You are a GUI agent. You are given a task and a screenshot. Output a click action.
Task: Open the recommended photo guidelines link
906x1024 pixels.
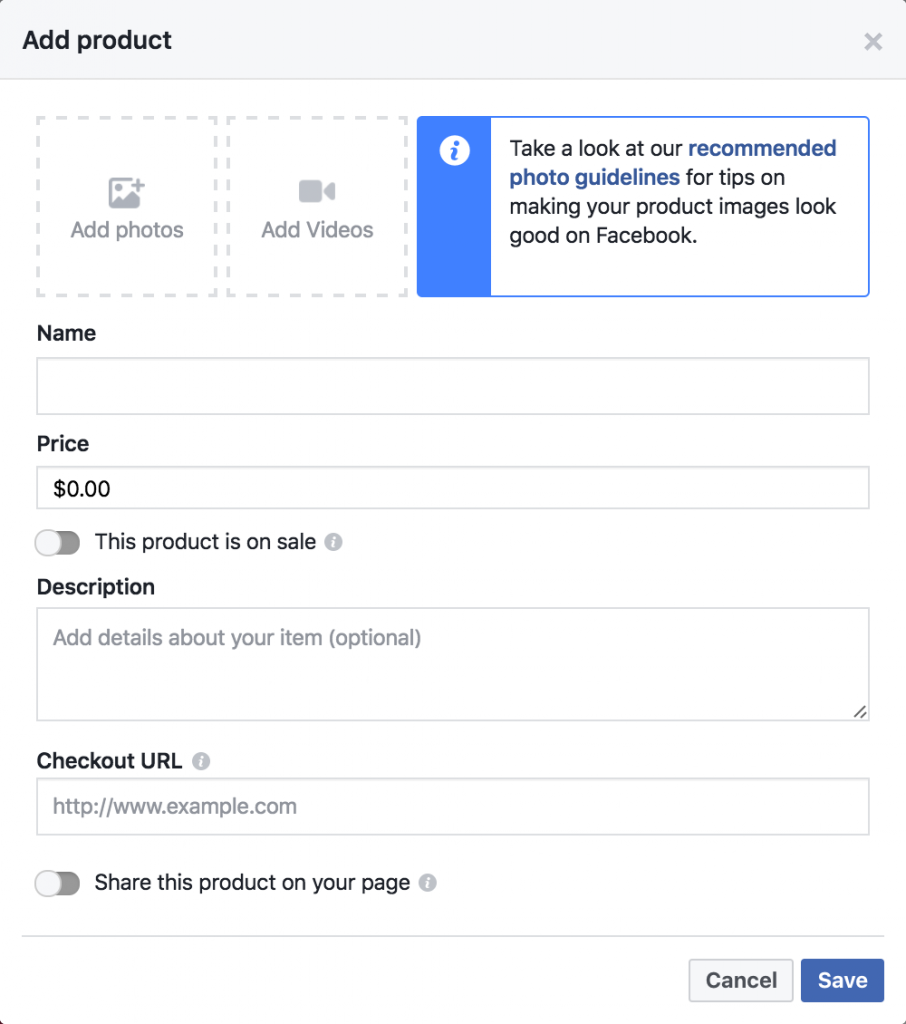point(673,163)
